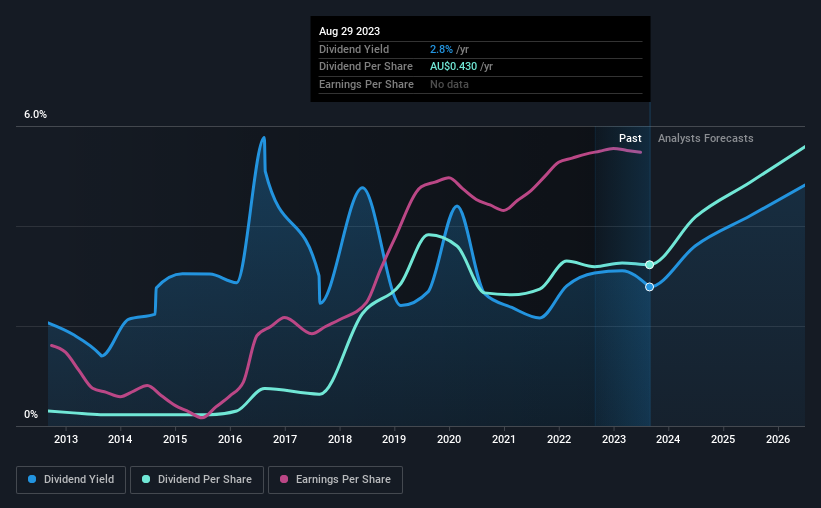Click the 2016 x-axis label
This screenshot has width=821, height=508.
tap(230, 439)
